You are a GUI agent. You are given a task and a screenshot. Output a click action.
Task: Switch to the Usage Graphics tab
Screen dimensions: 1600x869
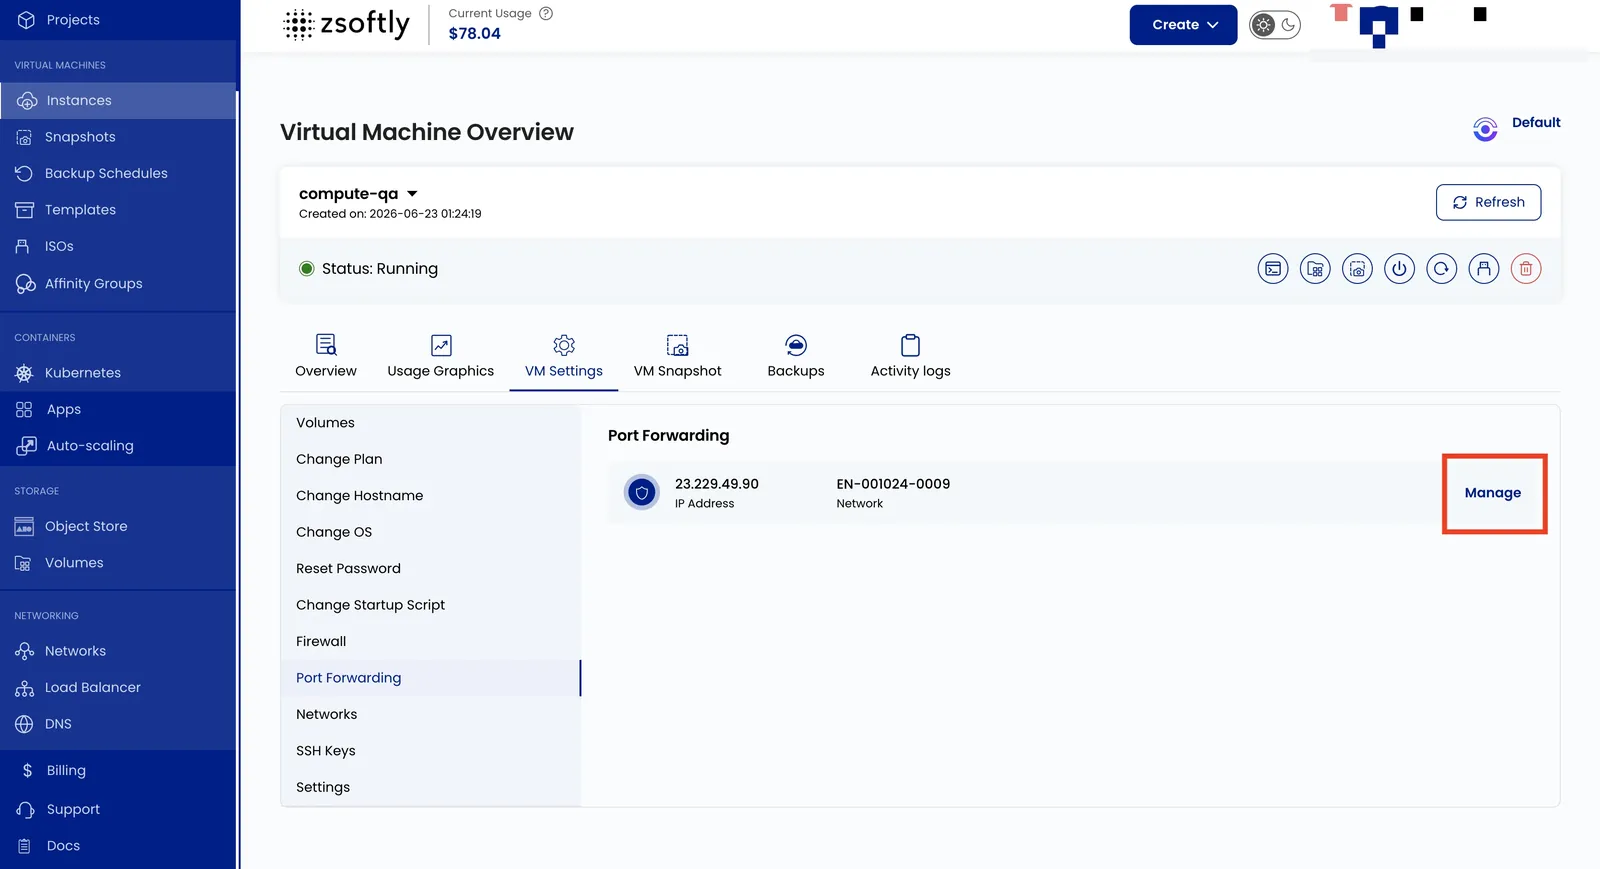[441, 357]
